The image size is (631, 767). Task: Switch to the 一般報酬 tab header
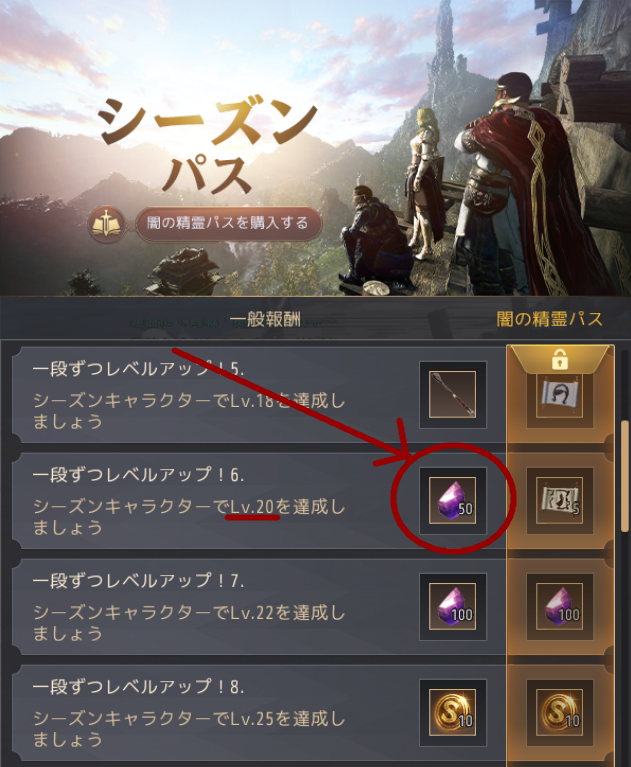265,319
